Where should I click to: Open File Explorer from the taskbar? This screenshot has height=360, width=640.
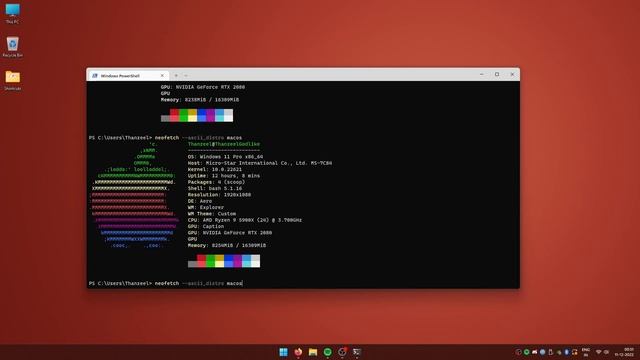point(313,352)
